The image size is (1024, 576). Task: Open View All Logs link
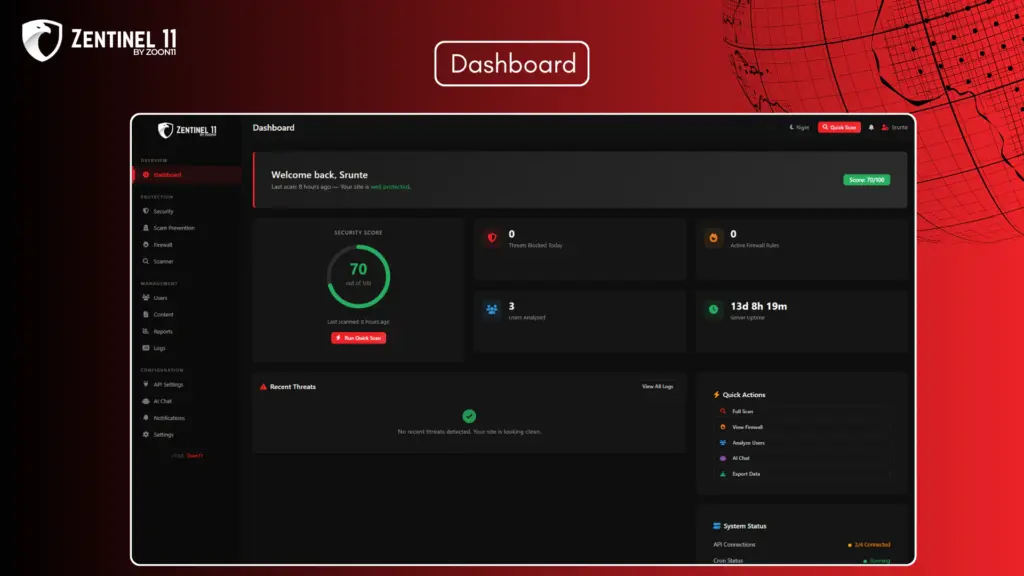click(657, 386)
